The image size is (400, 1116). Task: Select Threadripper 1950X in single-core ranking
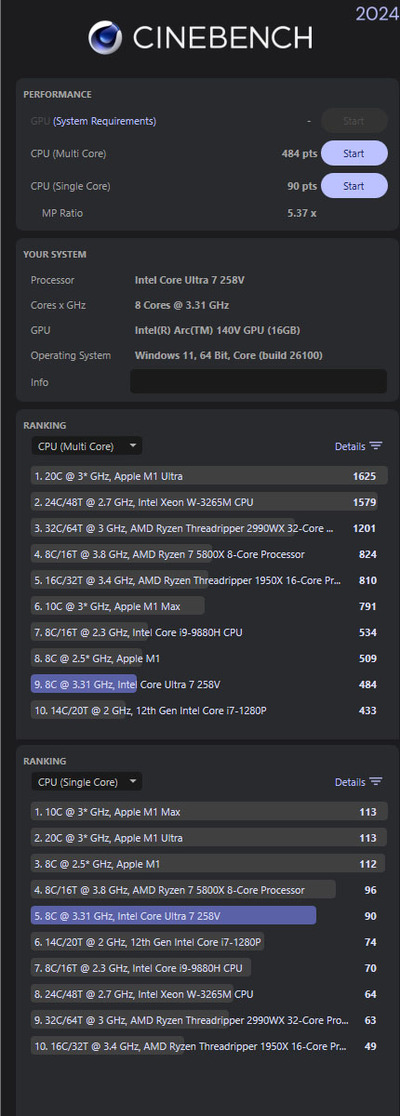pyautogui.click(x=209, y=1046)
